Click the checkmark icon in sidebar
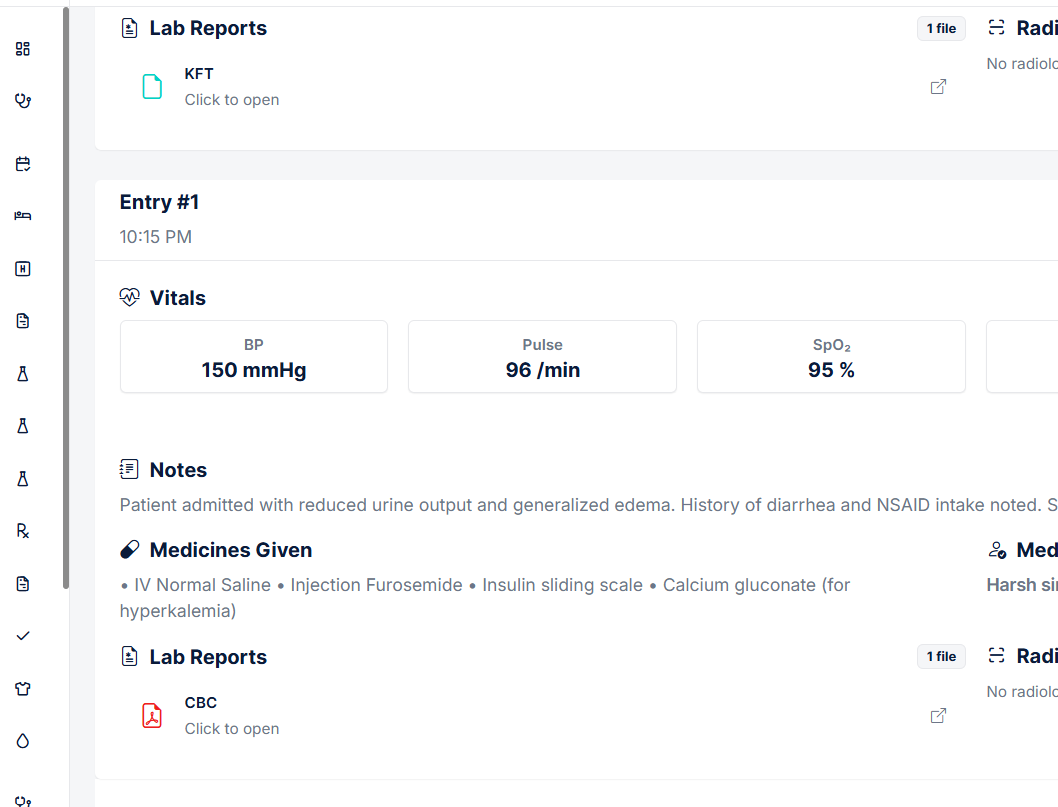Viewport: 1058px width, 807px height. 23,635
